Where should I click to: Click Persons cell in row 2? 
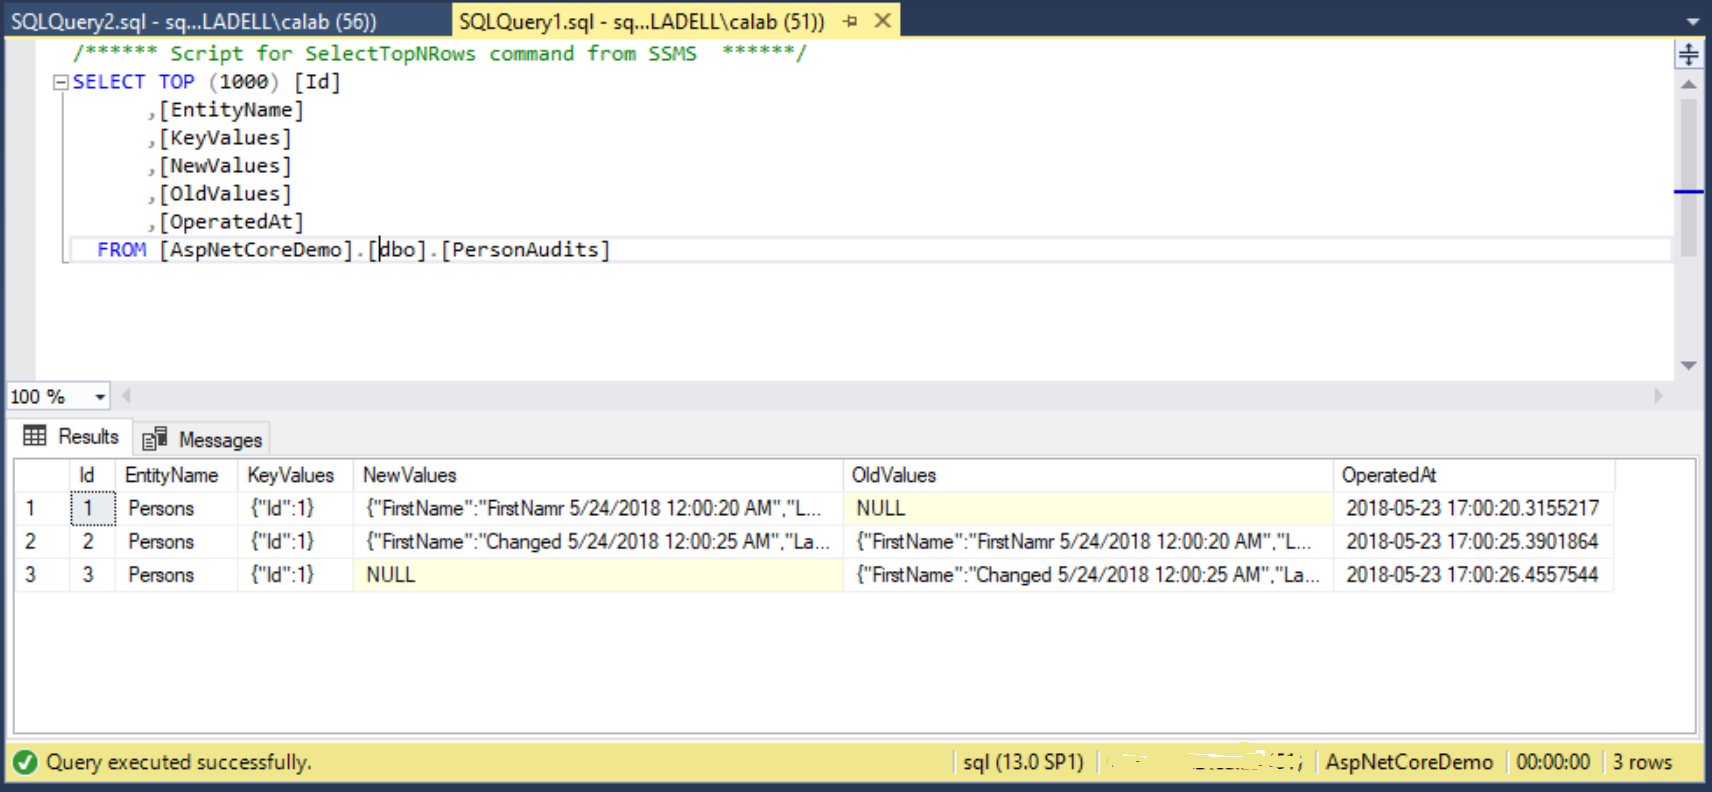[176, 541]
